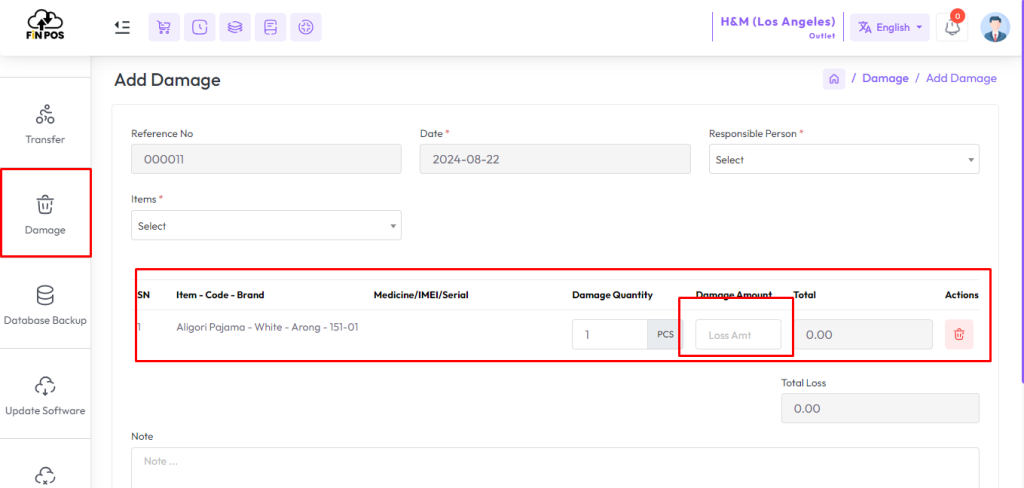
Task: Click item text Aligori Pajama - White - Arong - 151-01
Action: [267, 327]
